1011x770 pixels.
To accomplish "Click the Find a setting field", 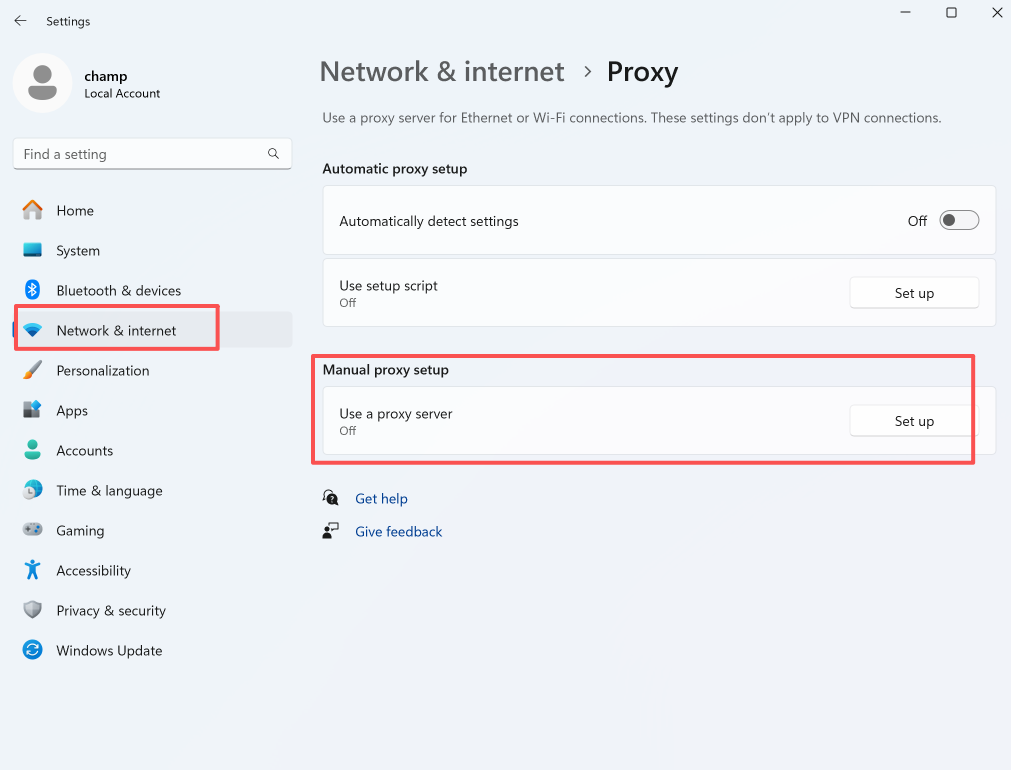I will [x=140, y=154].
